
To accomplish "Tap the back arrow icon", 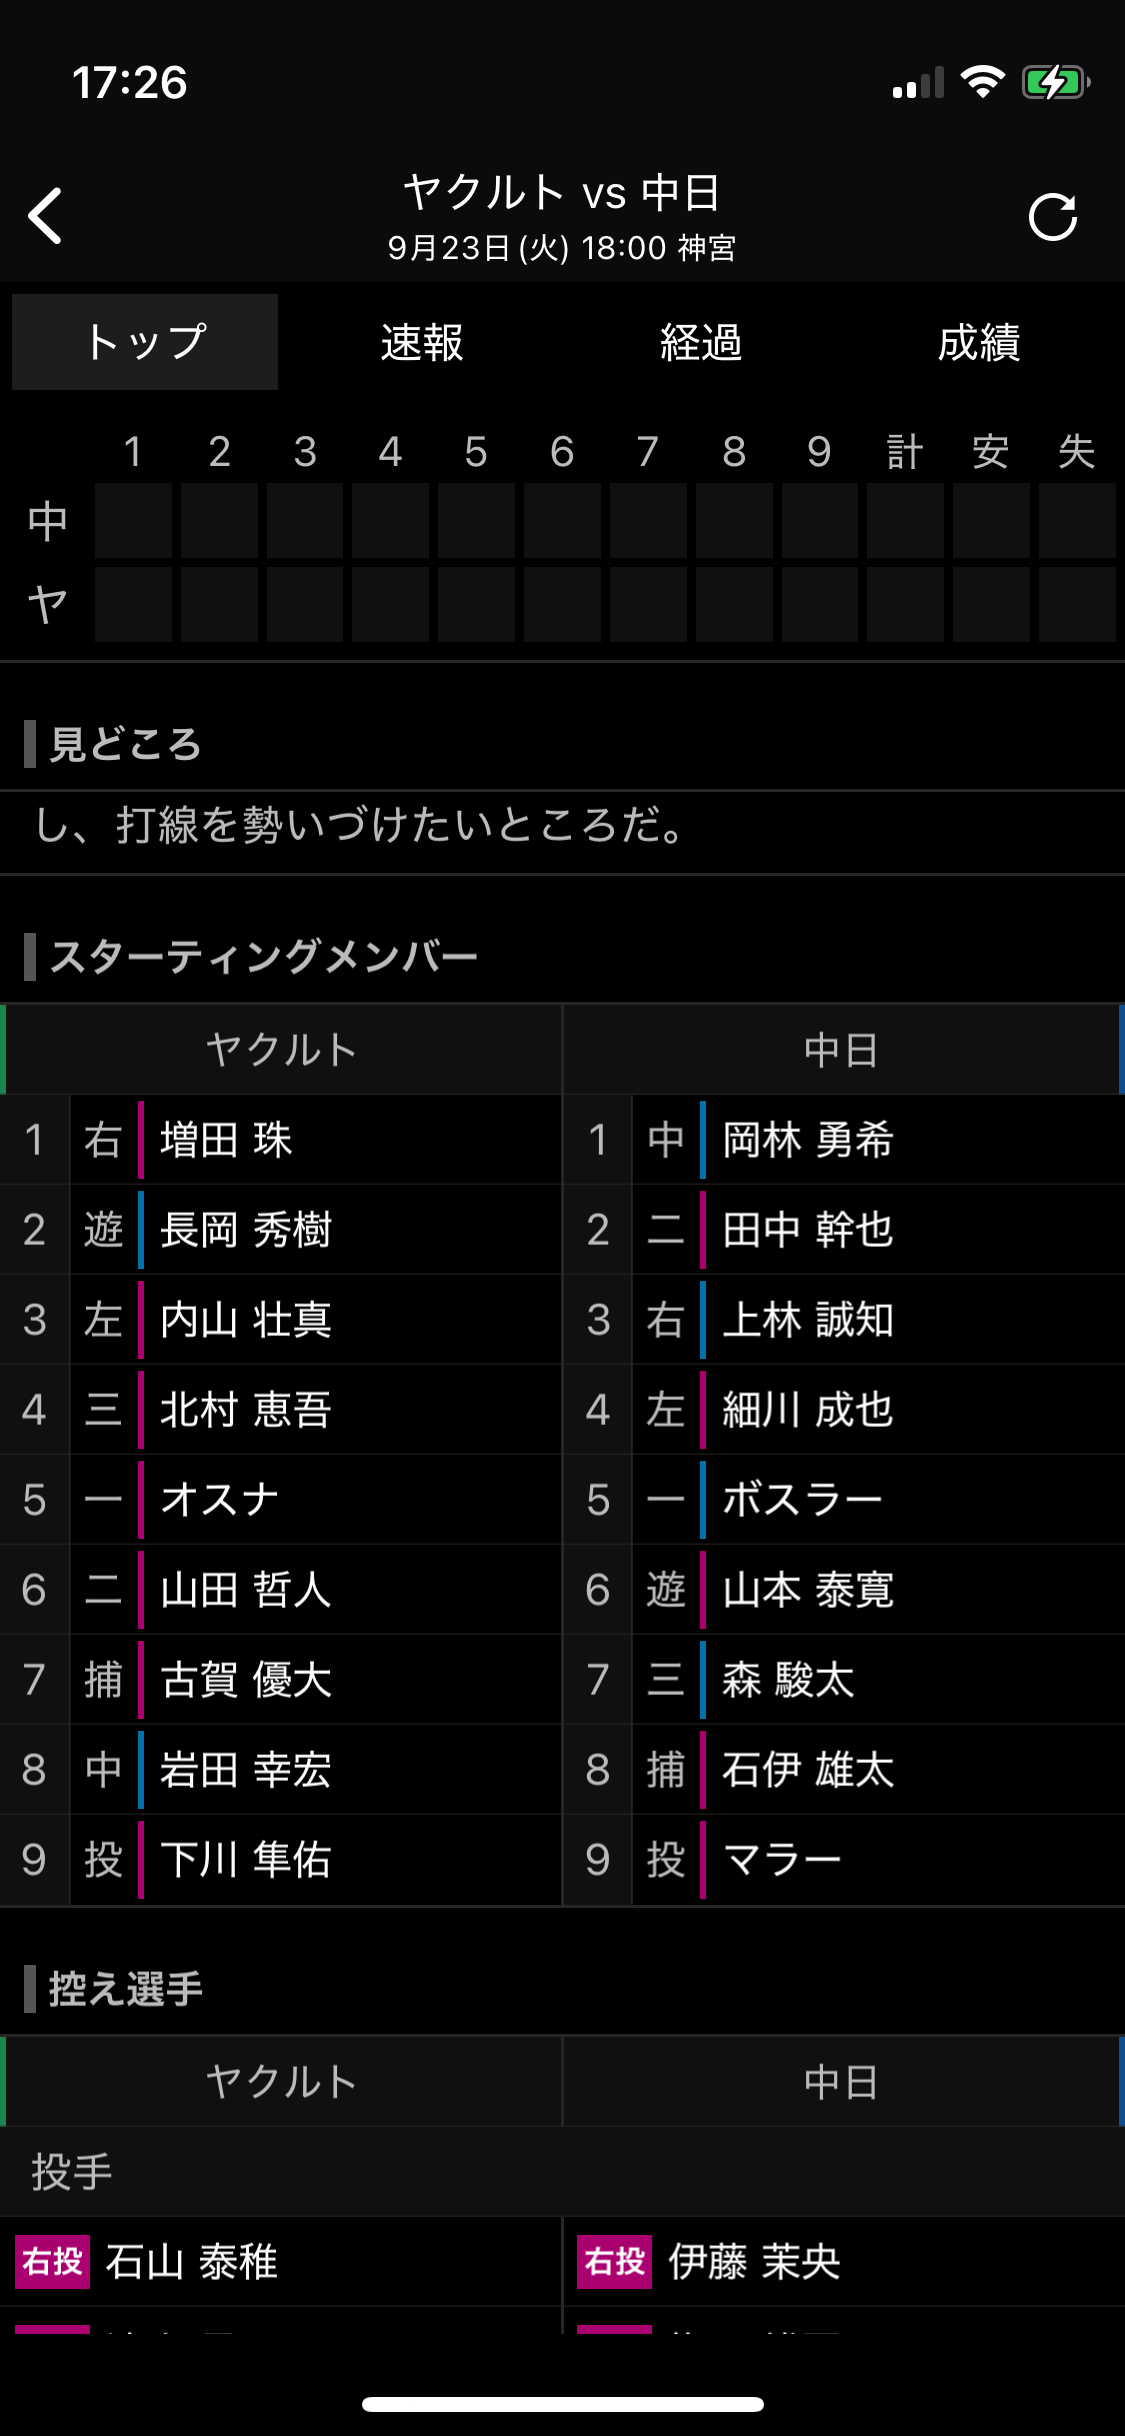I will click(x=46, y=216).
